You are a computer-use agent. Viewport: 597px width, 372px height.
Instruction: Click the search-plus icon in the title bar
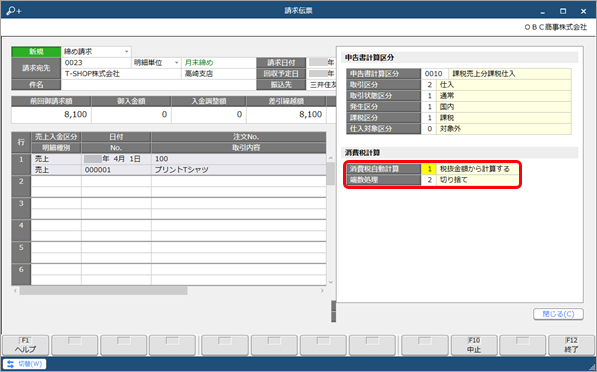point(14,11)
